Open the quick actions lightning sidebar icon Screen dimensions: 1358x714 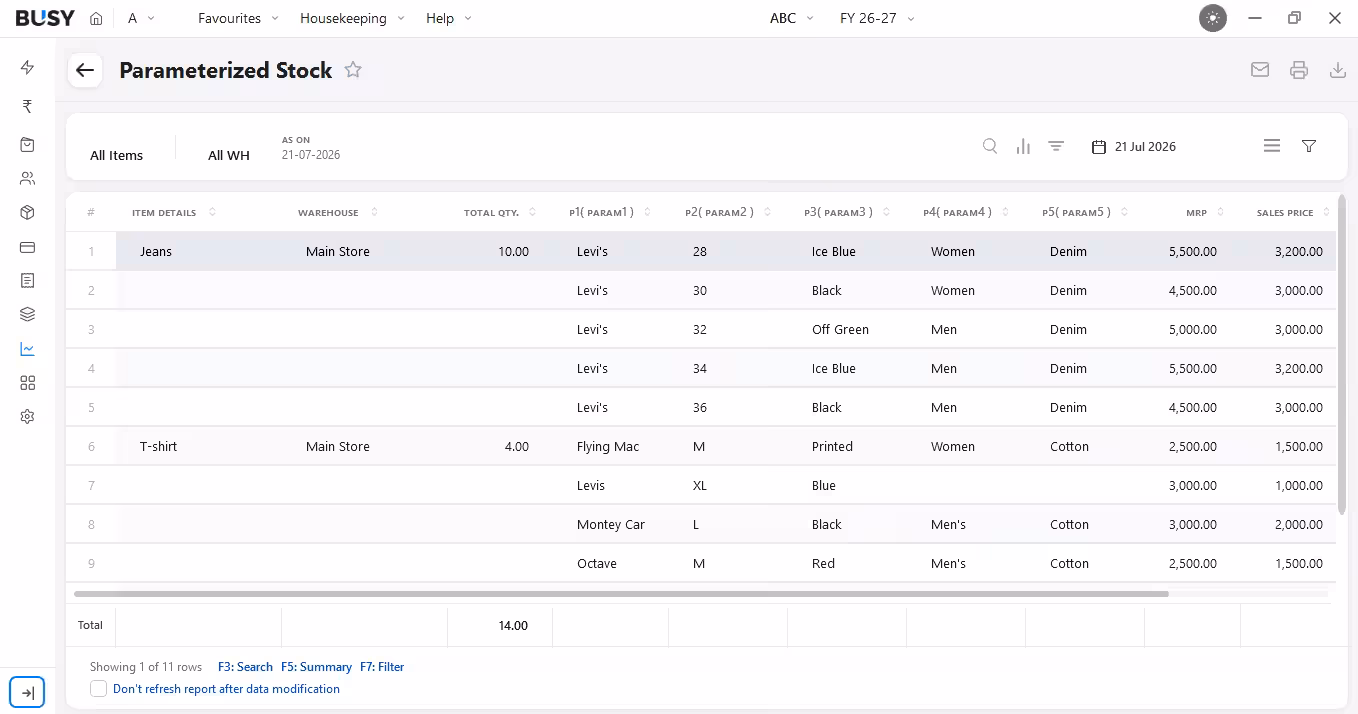[27, 67]
